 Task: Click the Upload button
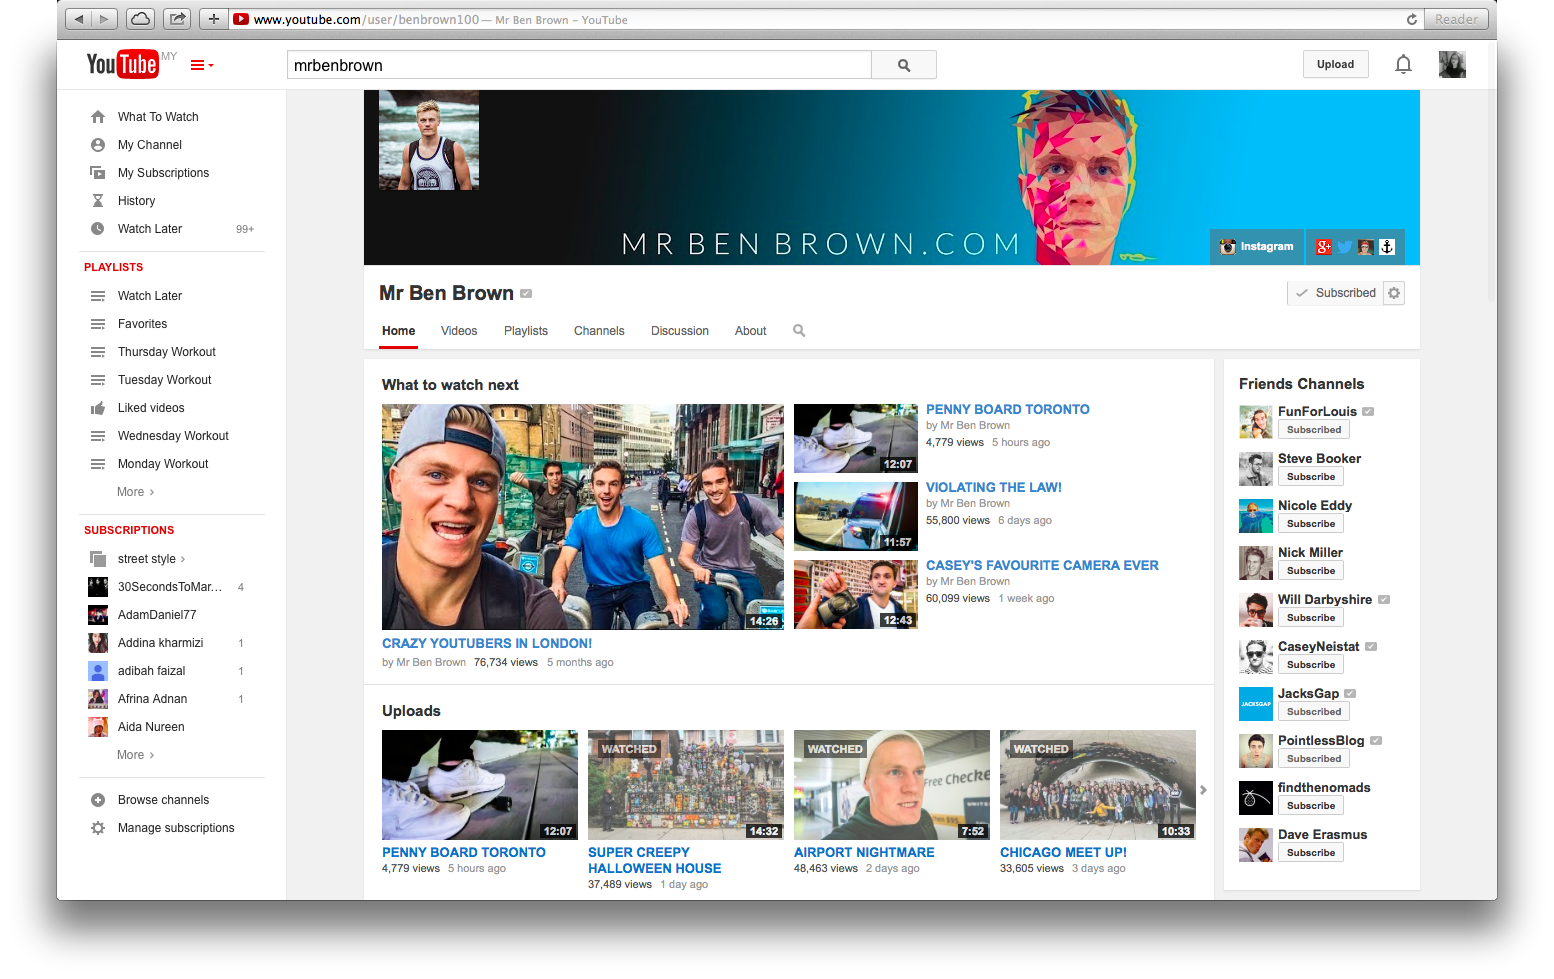tap(1335, 64)
